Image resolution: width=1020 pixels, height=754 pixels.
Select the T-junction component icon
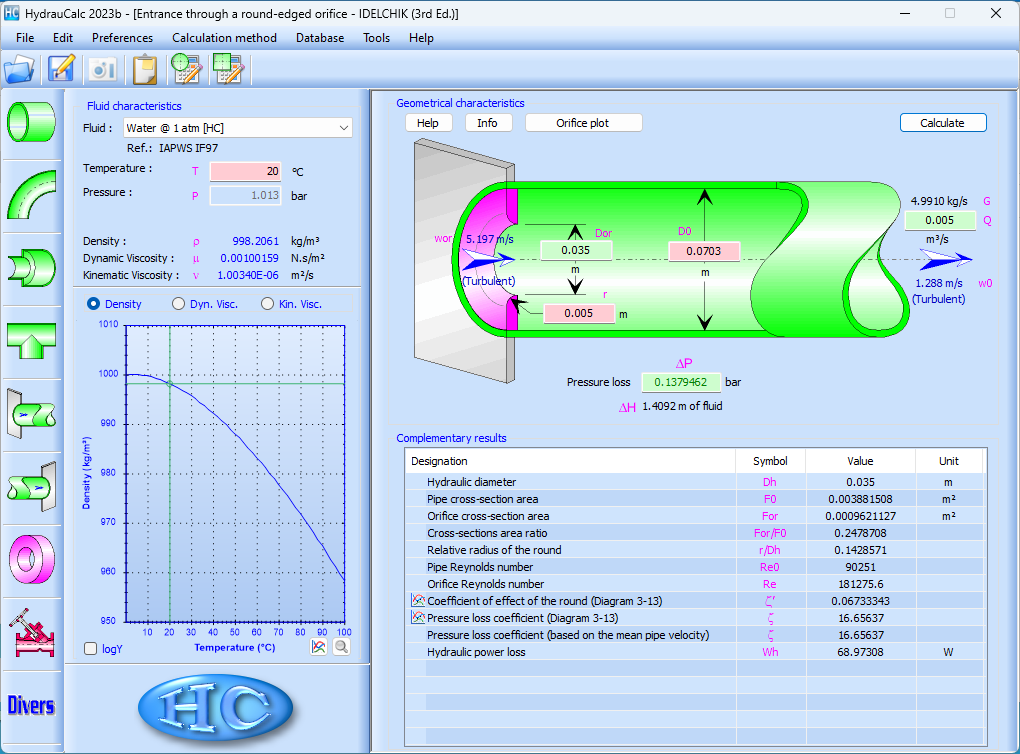coord(31,340)
